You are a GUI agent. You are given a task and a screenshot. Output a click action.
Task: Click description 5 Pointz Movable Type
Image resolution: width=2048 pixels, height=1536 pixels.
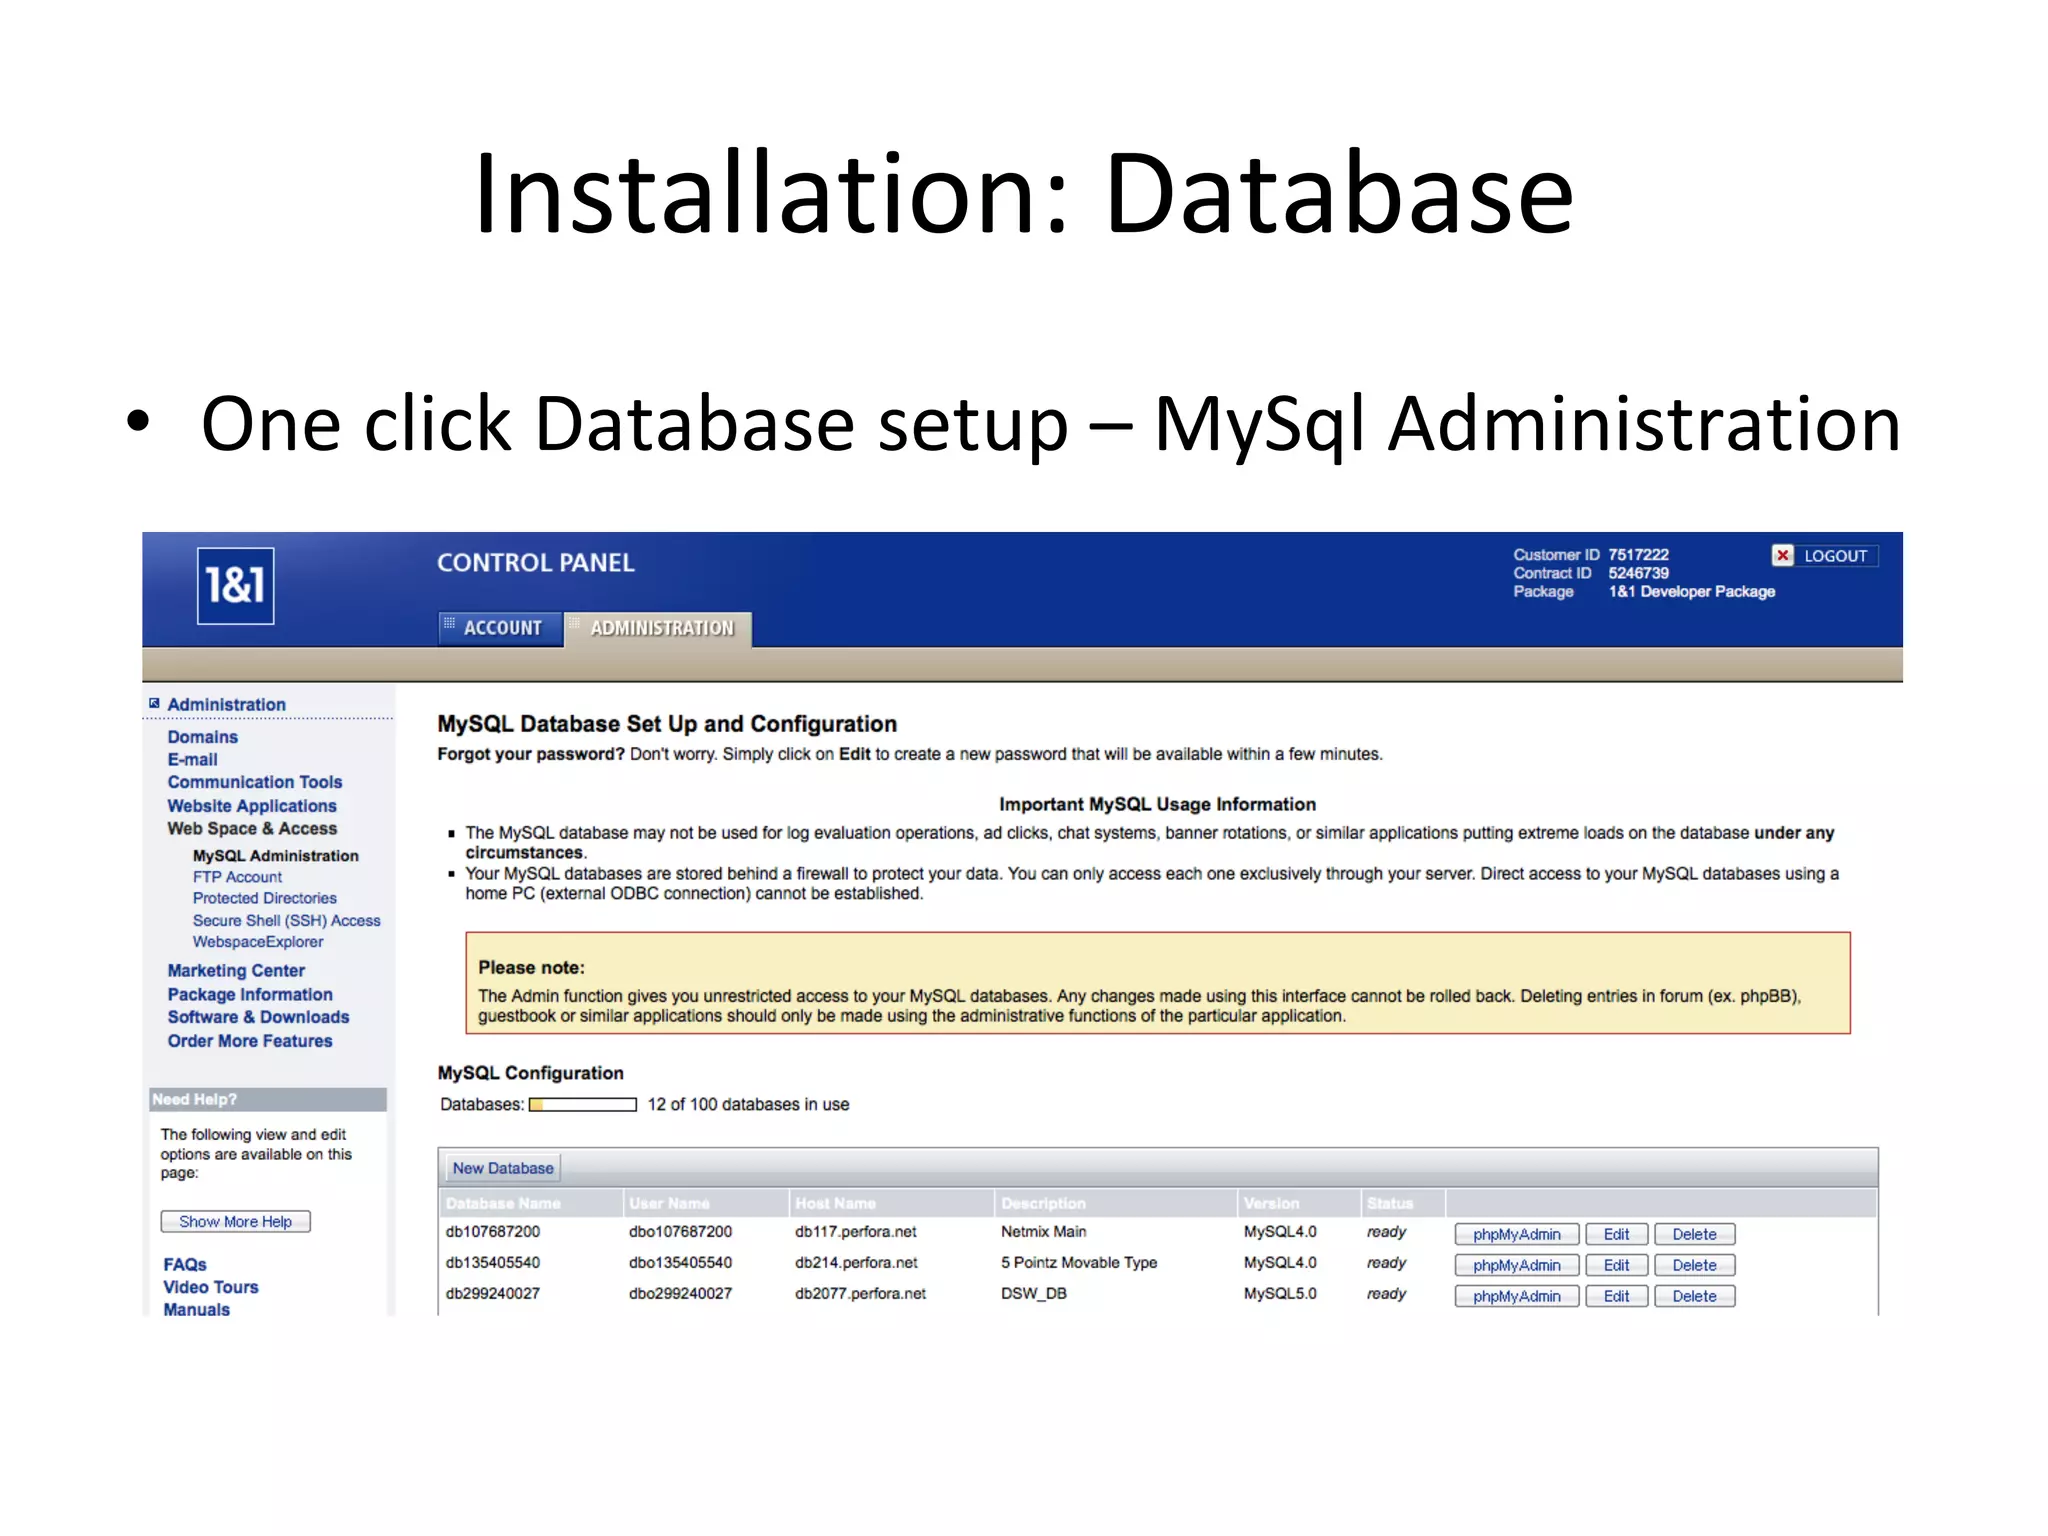1079,1263
